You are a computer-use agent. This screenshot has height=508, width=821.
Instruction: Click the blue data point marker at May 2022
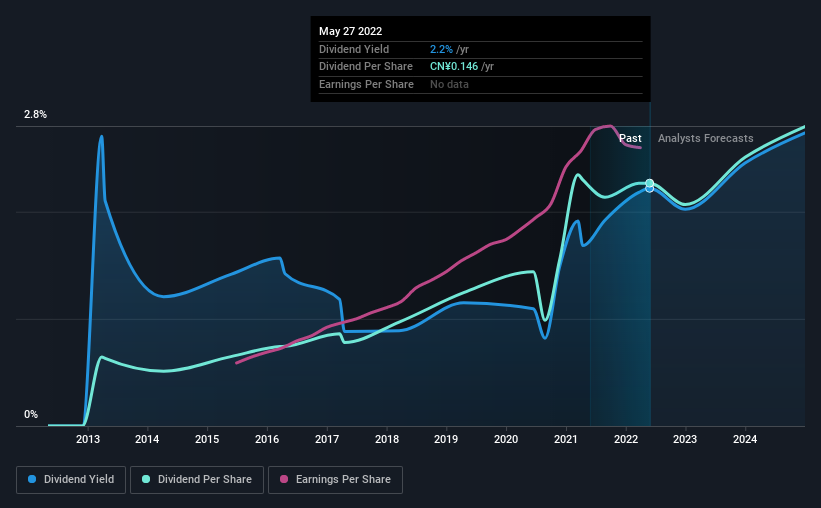pyautogui.click(x=649, y=189)
